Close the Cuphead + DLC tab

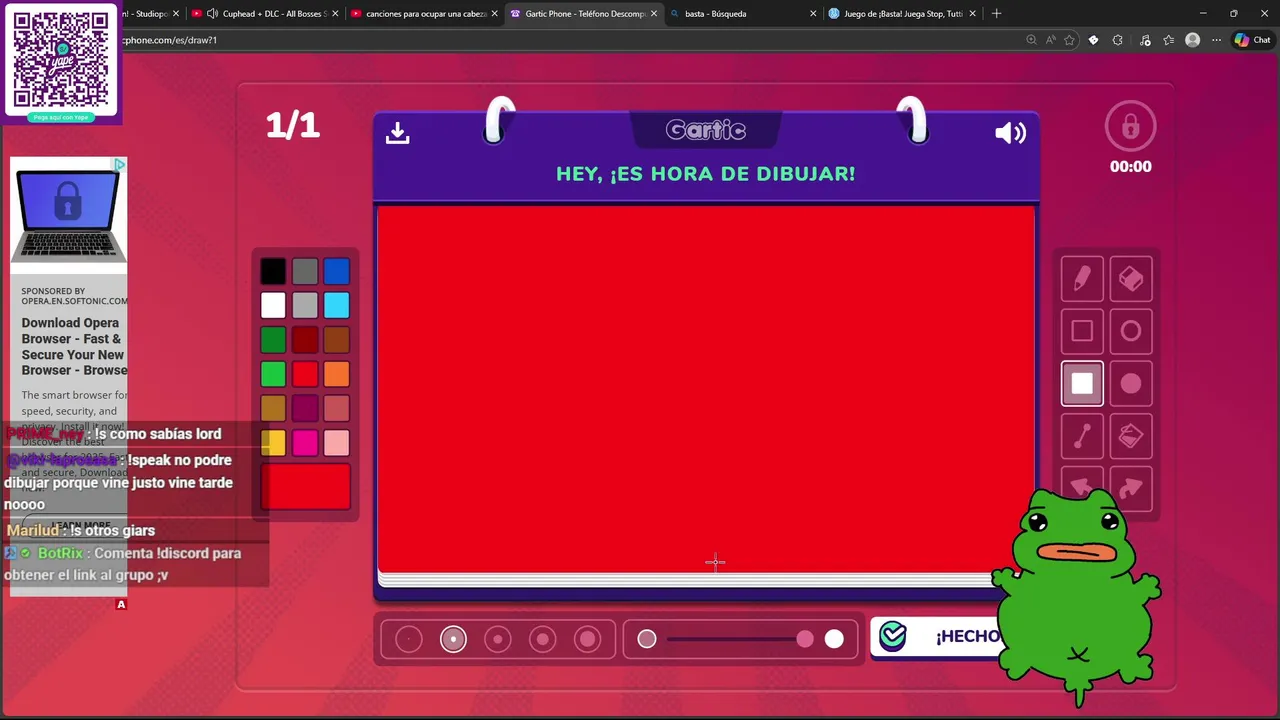point(335,14)
